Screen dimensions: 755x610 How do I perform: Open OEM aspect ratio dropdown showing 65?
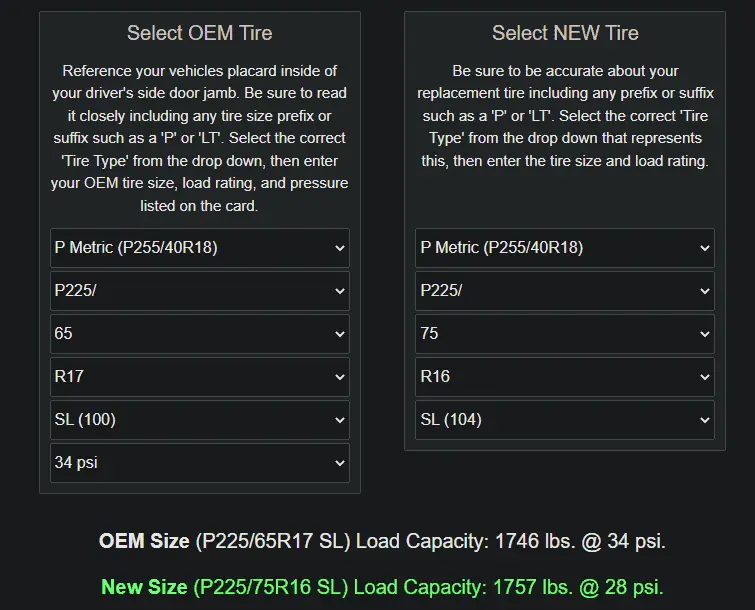(199, 334)
